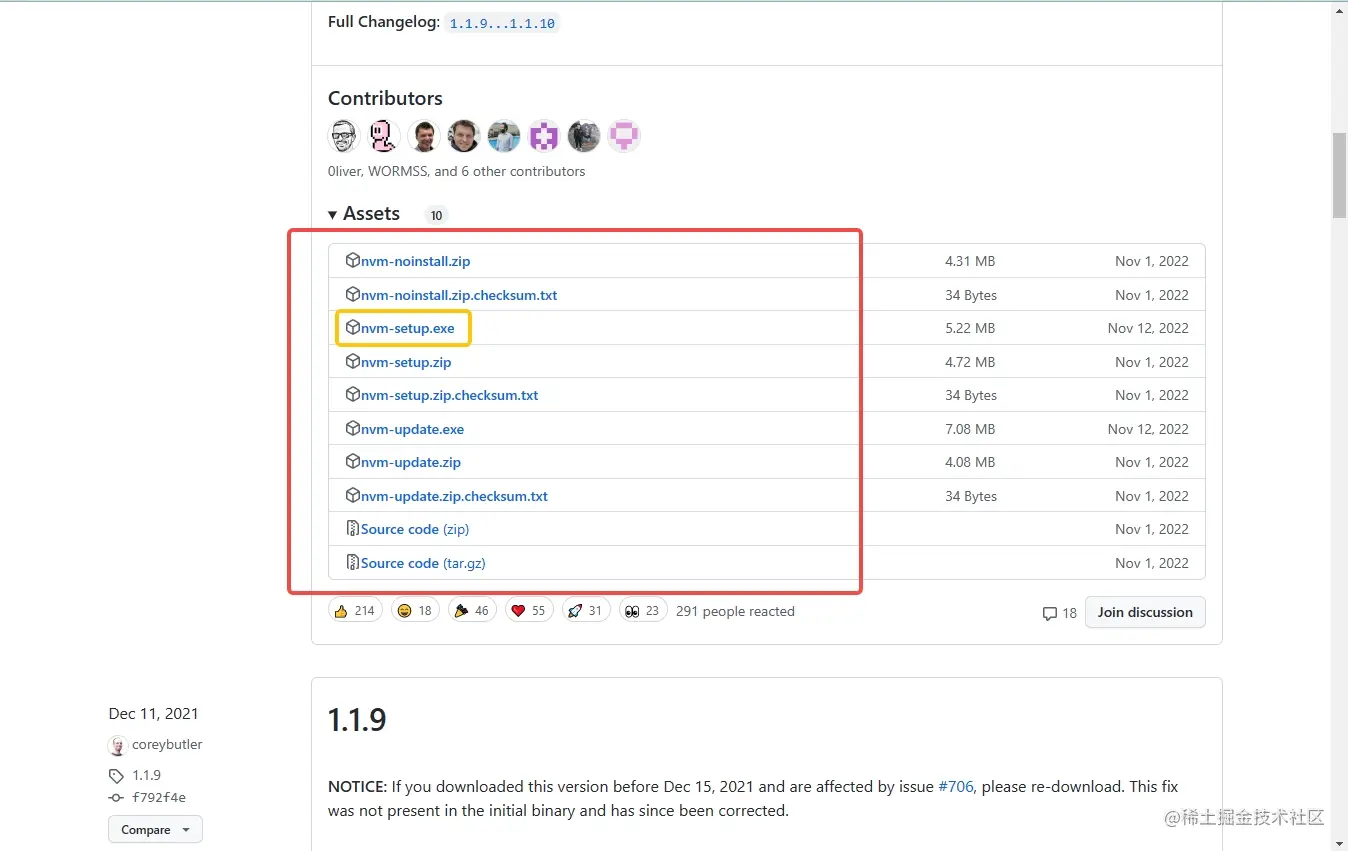React with heart emoji (55)
This screenshot has height=851, width=1348.
coord(529,611)
